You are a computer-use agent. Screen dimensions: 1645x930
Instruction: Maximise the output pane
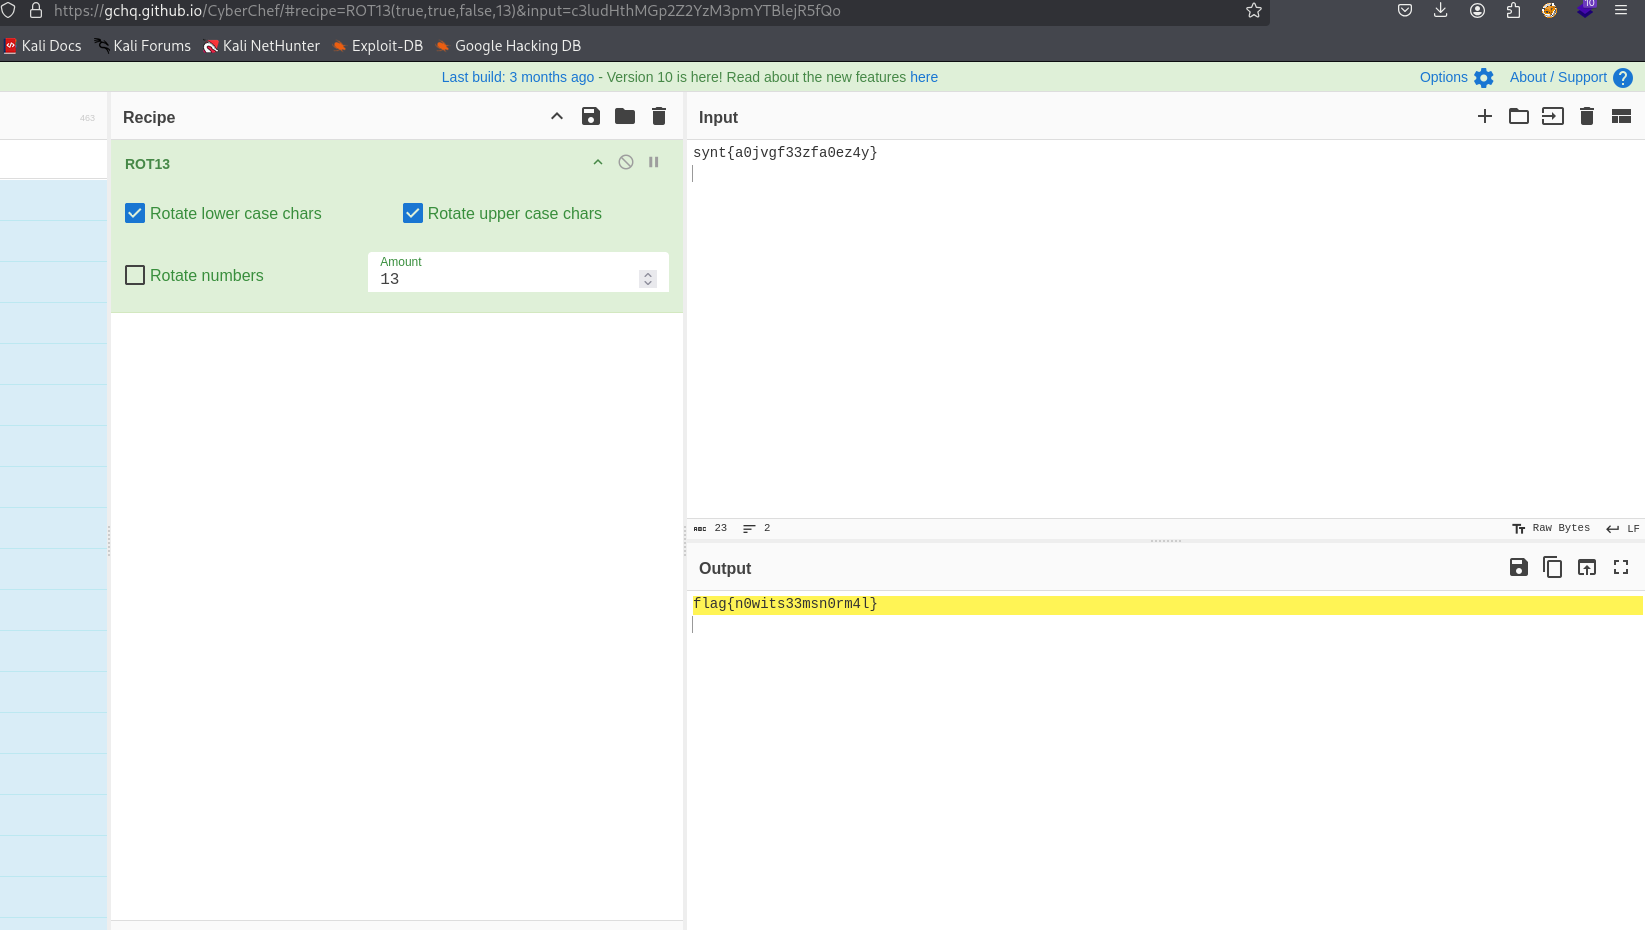coord(1621,568)
